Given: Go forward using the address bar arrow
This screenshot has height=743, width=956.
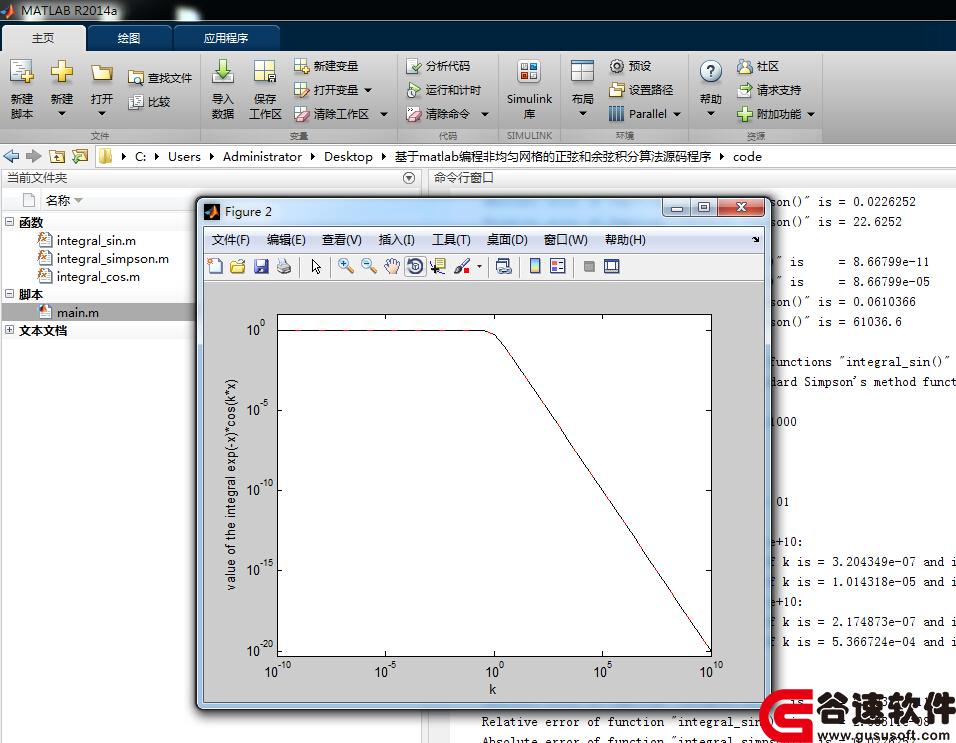Looking at the screenshot, I should [x=34, y=157].
